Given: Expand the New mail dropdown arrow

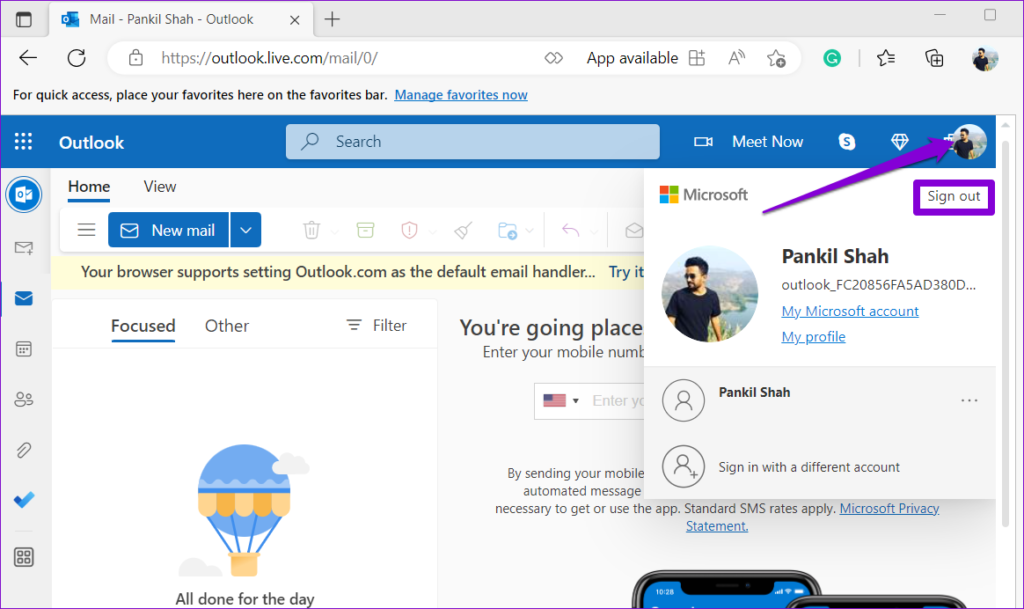Looking at the screenshot, I should pos(245,229).
